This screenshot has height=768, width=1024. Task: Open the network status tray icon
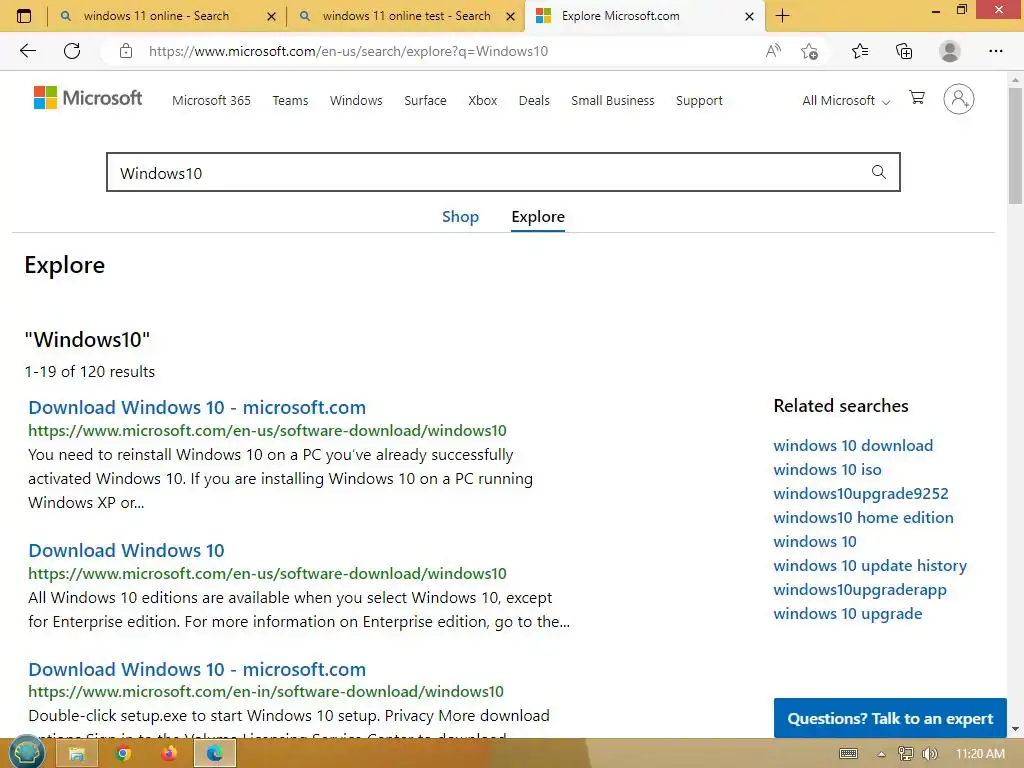906,754
